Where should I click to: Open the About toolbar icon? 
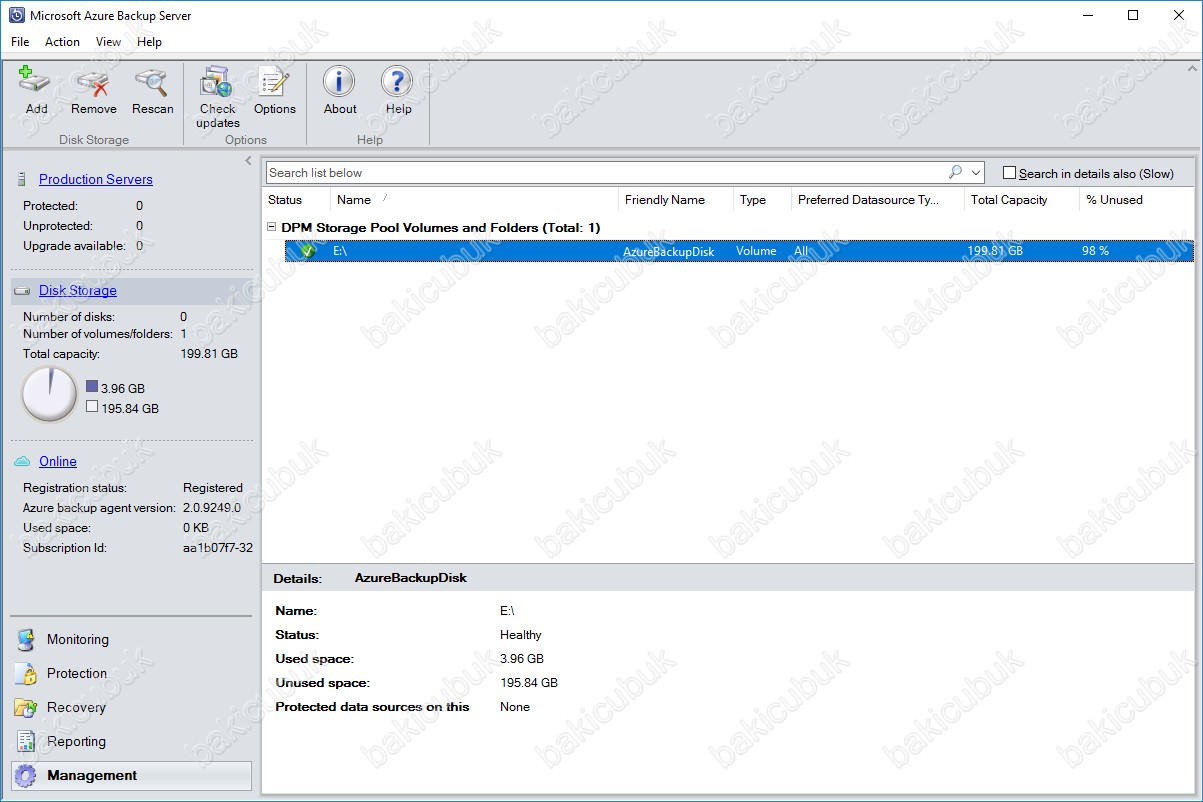340,82
